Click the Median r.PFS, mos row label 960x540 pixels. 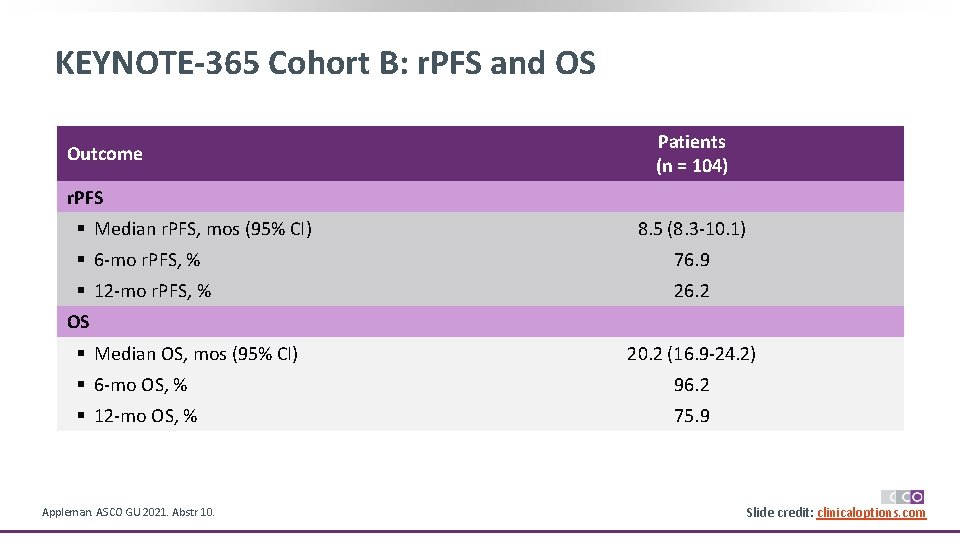coord(203,229)
